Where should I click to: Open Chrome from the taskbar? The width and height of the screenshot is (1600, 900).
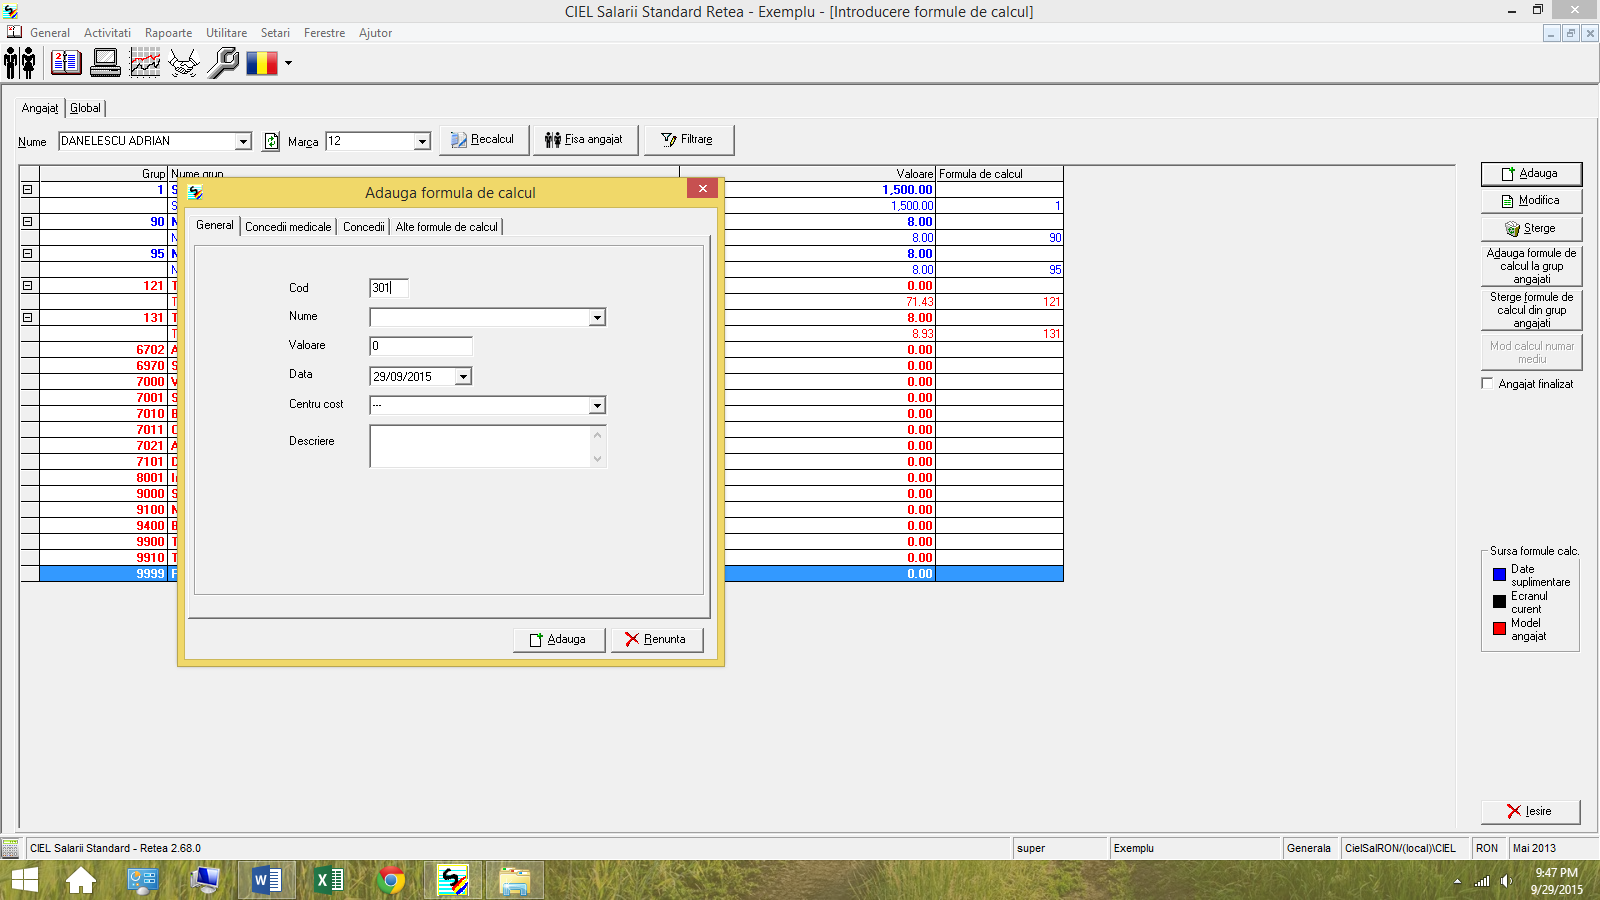pyautogui.click(x=391, y=881)
